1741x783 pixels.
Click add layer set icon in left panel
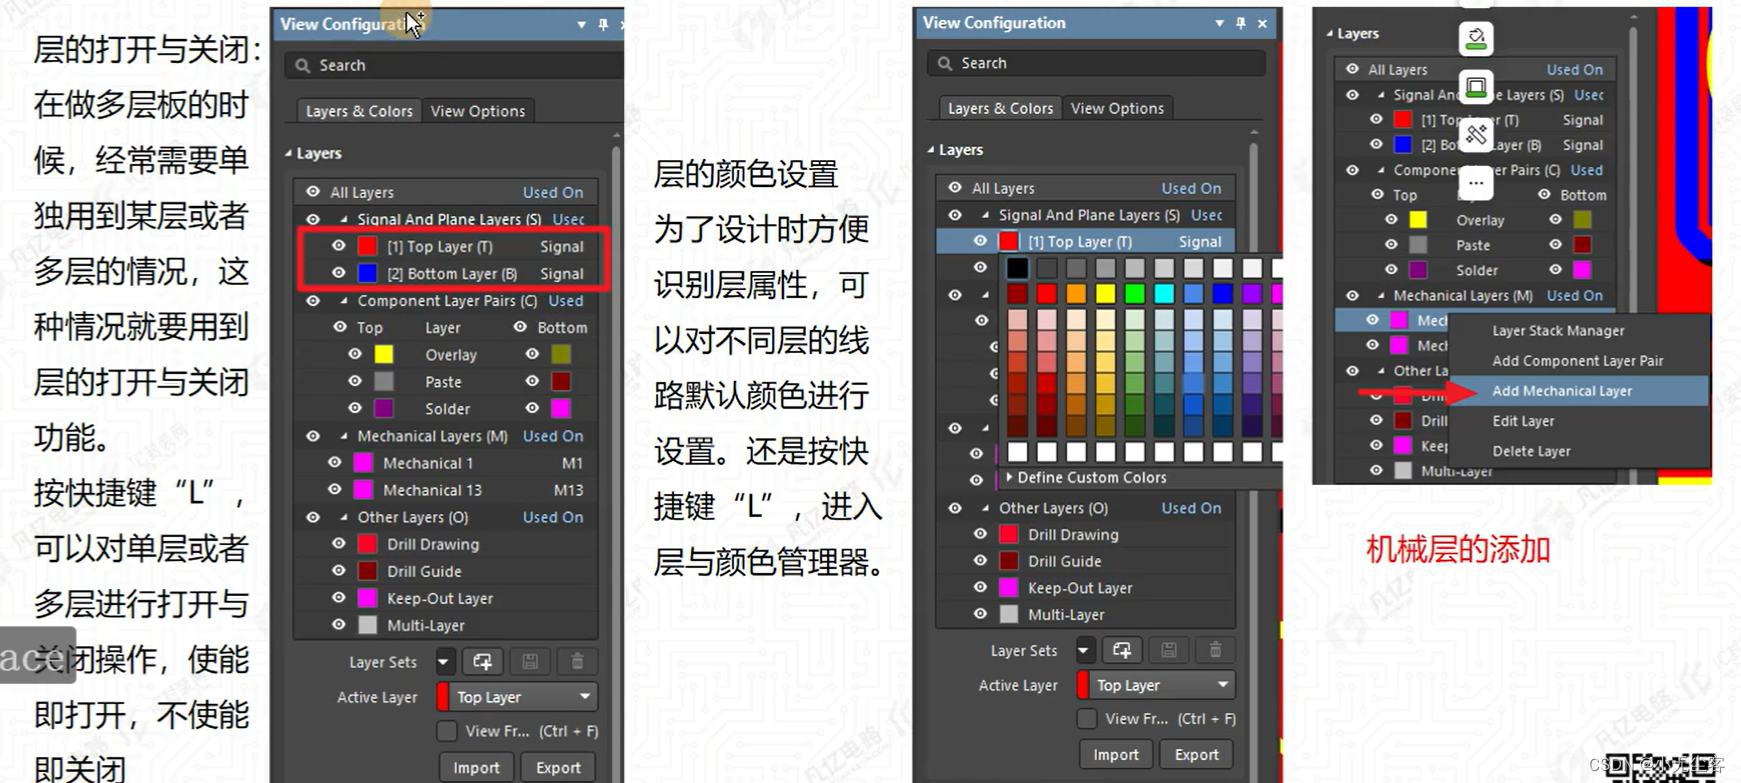(483, 661)
